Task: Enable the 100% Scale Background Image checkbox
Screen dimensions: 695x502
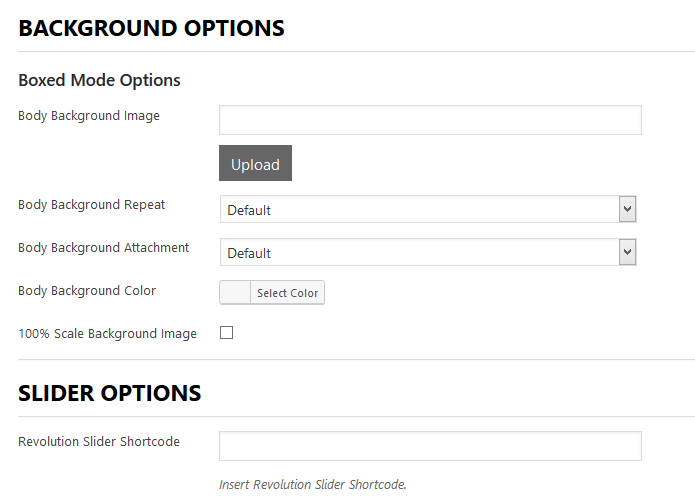Action: click(x=226, y=333)
